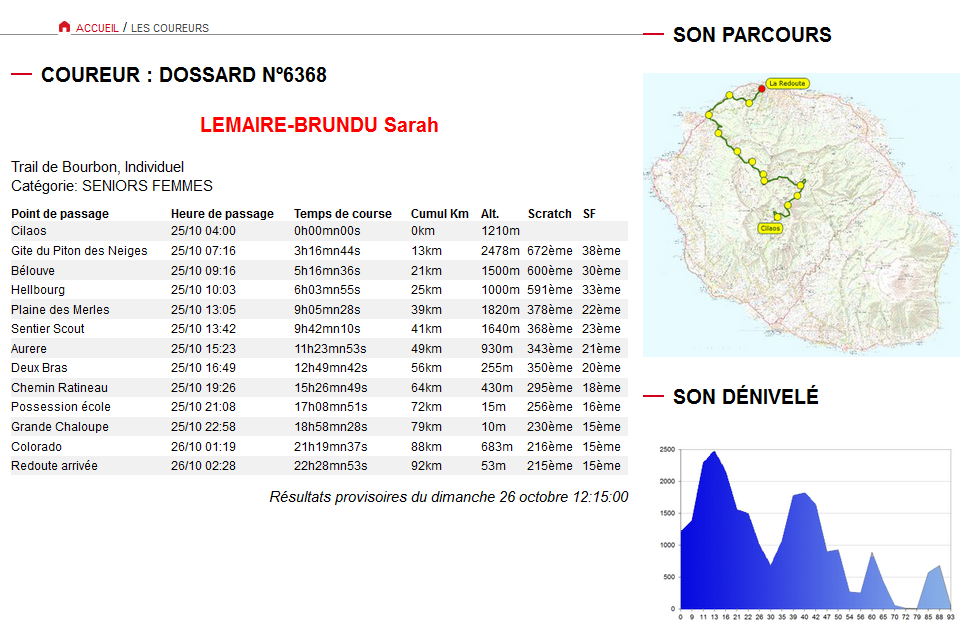The image size is (960, 626).
Task: Click the red home icon in breadcrumb
Action: [65, 27]
